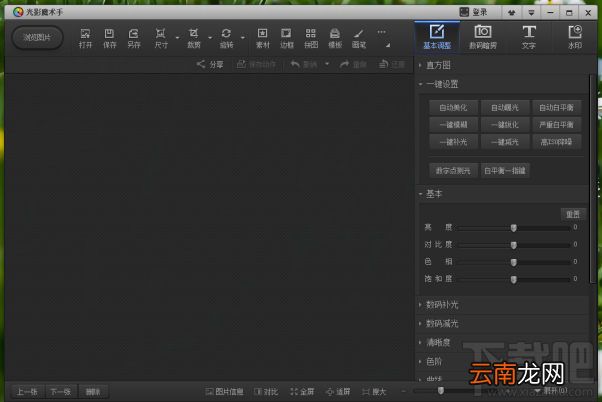Open the 素材 materials icon
The width and height of the screenshot is (602, 402).
tap(263, 38)
